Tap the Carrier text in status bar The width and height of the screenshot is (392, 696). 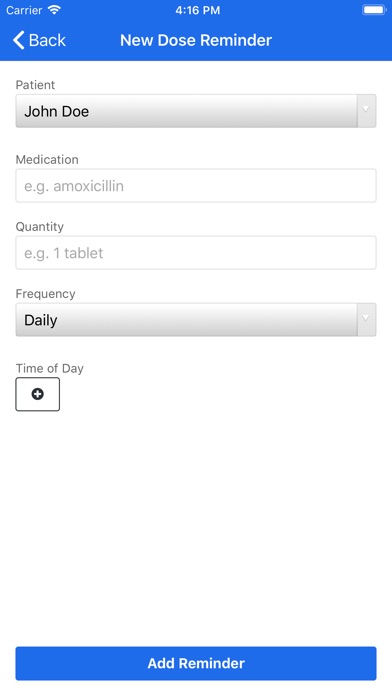tap(24, 10)
